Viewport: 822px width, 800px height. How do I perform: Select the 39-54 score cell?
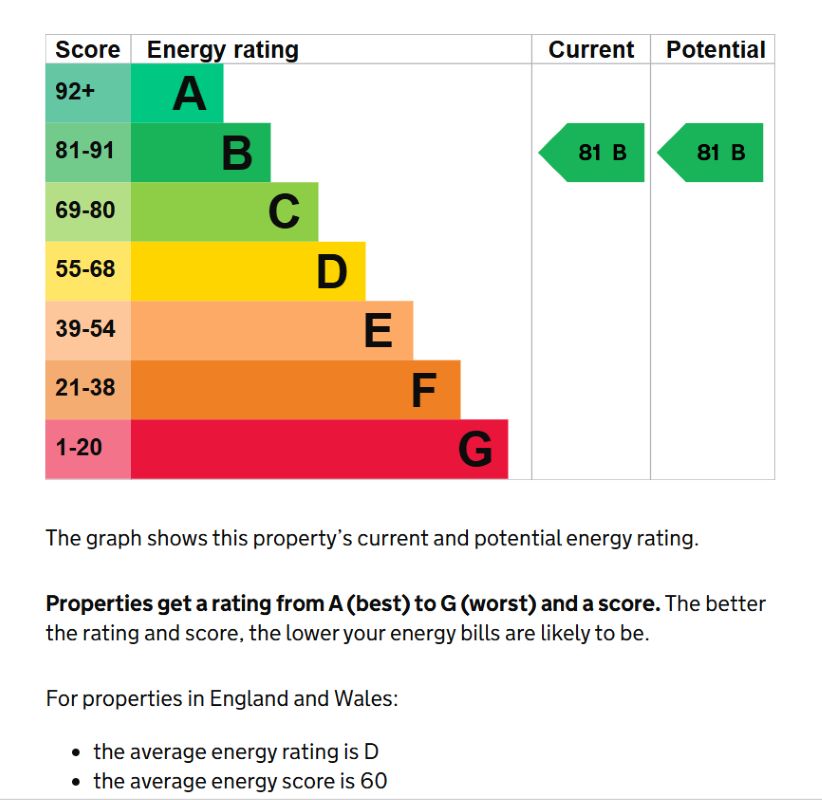point(88,330)
